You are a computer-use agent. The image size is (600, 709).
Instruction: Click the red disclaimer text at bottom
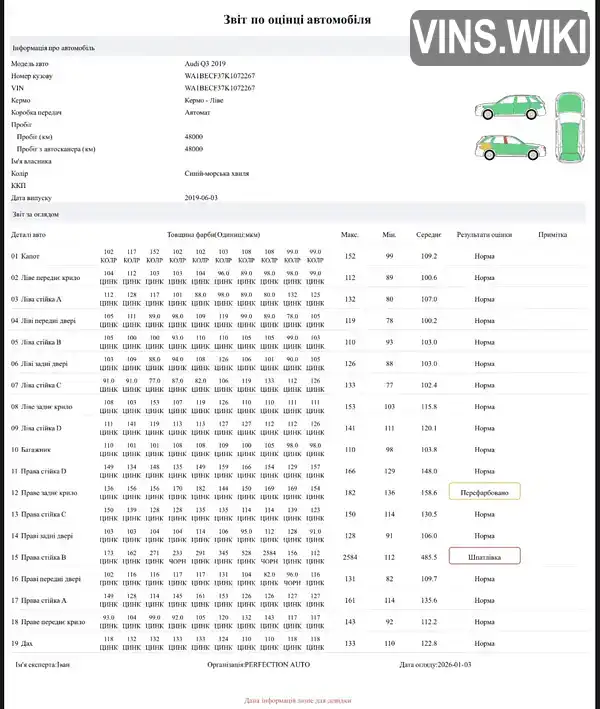pos(298,700)
